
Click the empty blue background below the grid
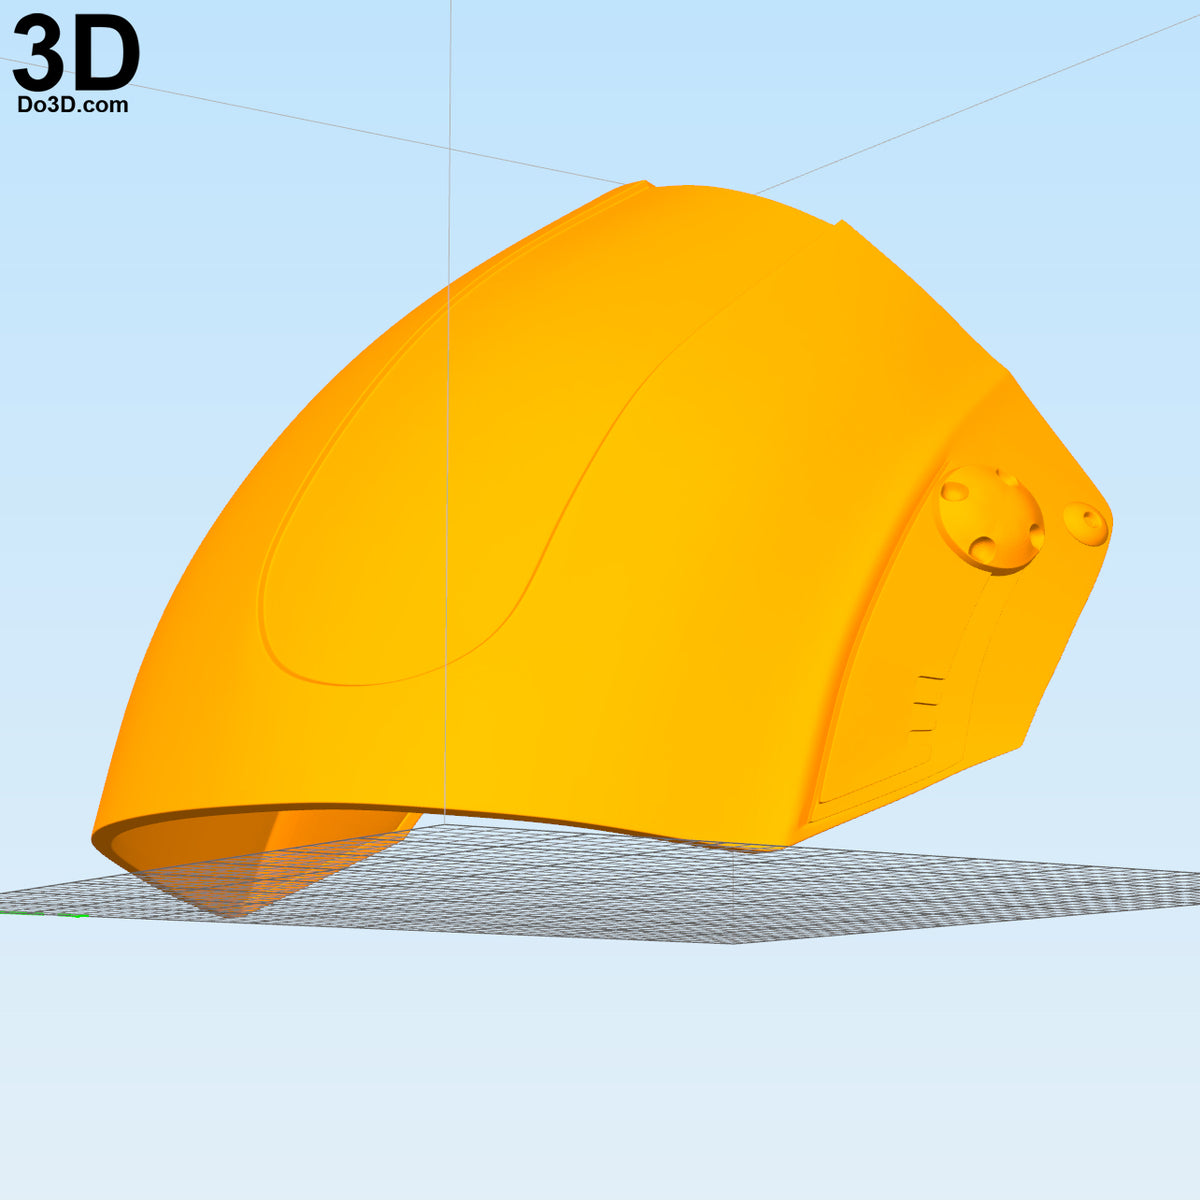pyautogui.click(x=600, y=1070)
